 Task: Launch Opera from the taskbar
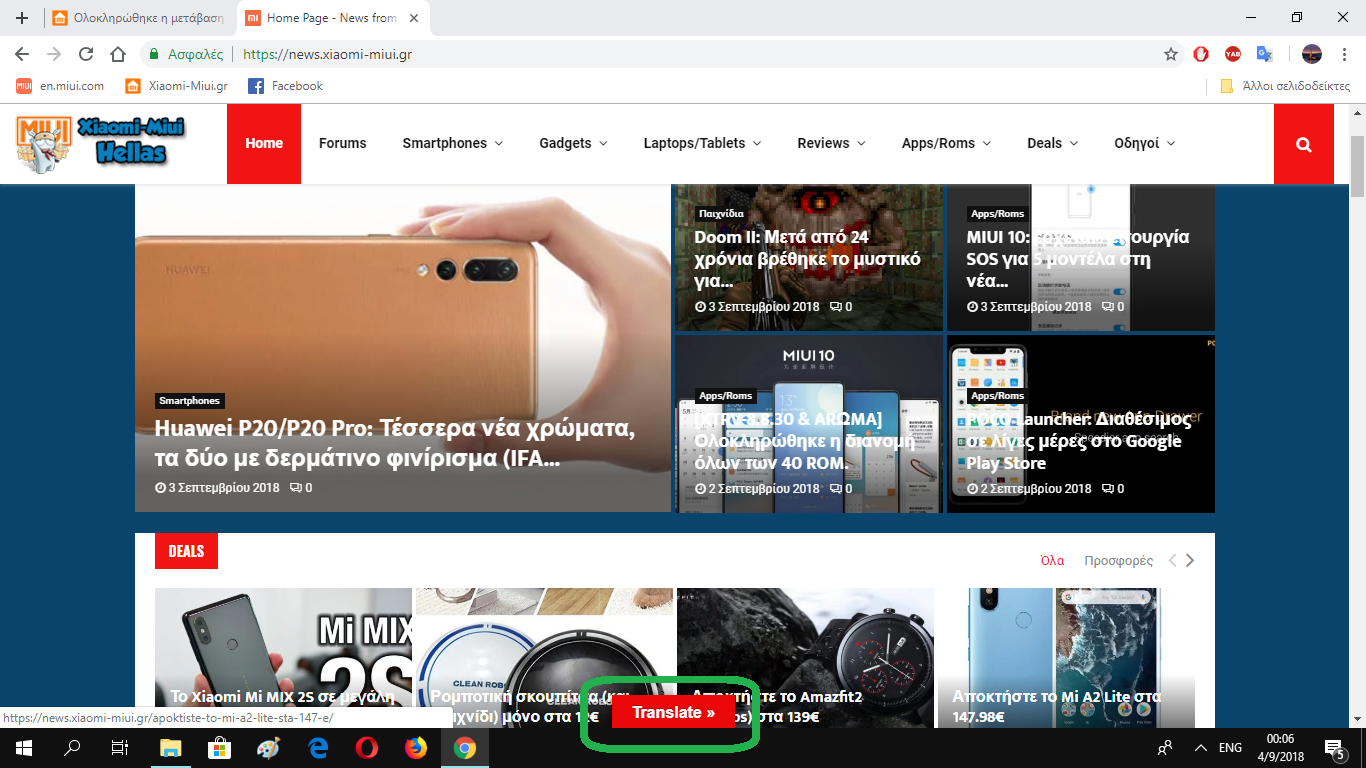click(366, 747)
